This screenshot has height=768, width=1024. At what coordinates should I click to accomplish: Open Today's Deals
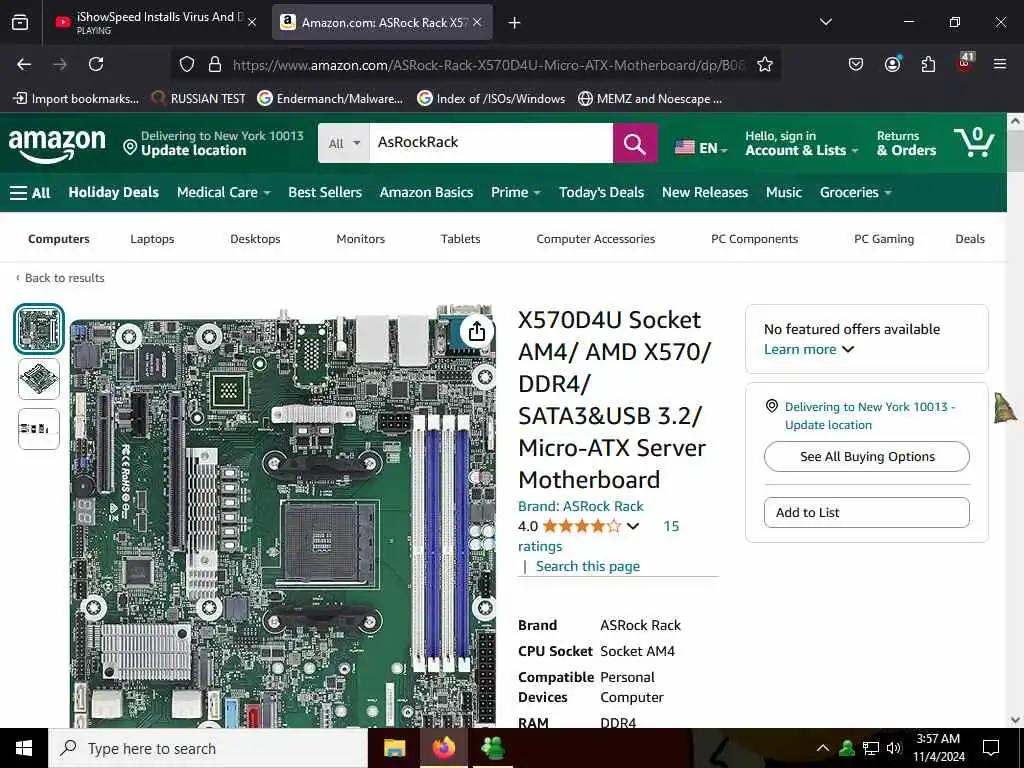click(x=601, y=192)
